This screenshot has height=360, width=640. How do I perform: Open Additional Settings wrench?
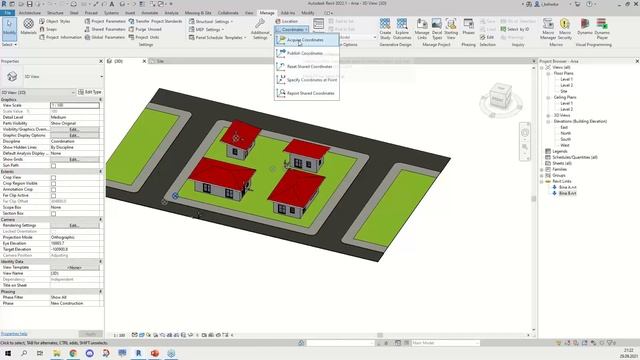(260, 29)
